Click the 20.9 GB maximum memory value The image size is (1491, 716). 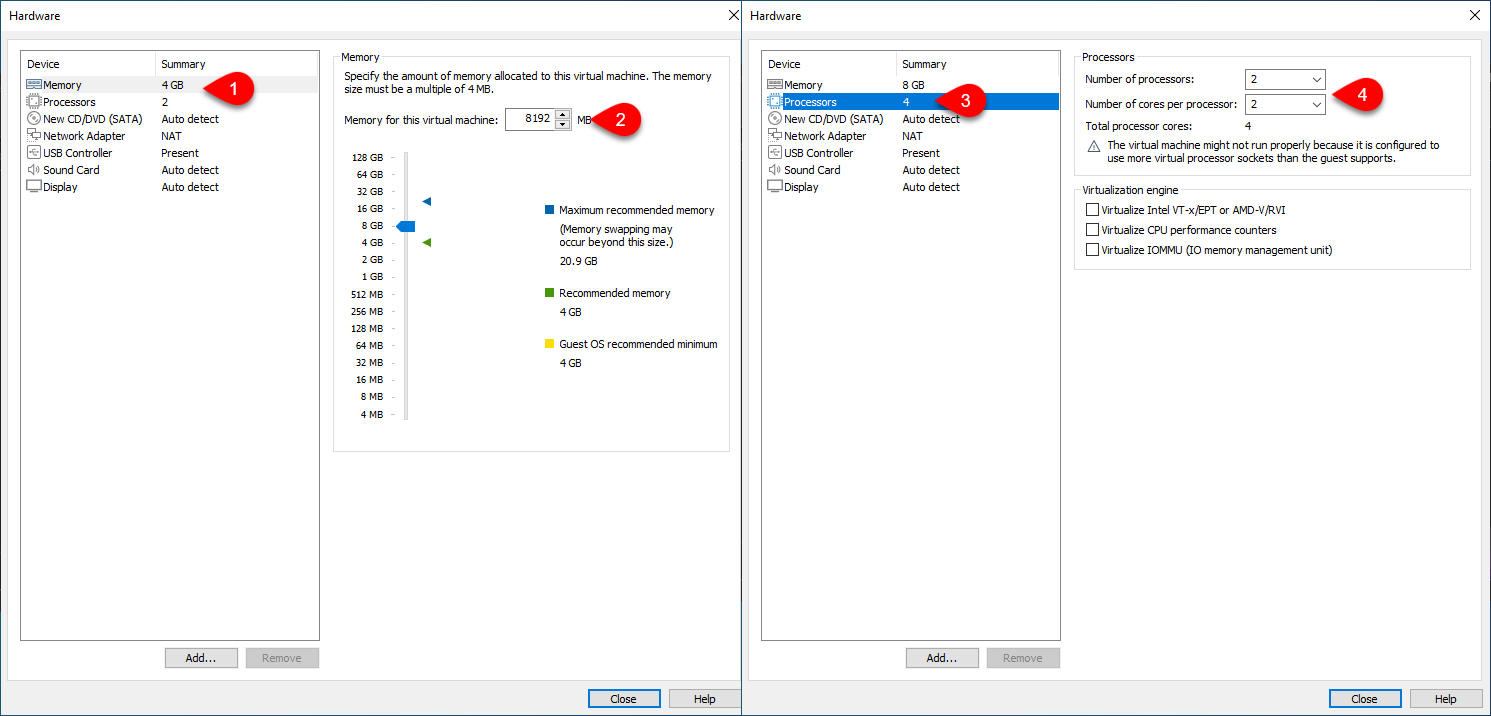[578, 261]
